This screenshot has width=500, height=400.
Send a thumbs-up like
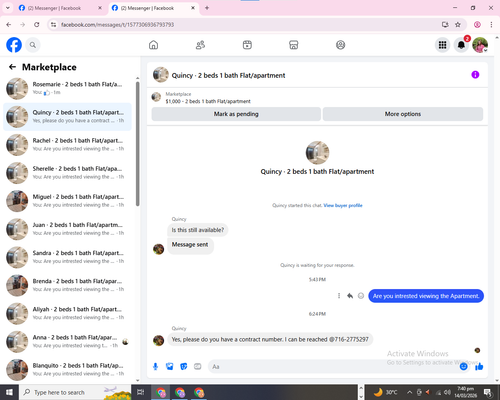(479, 367)
